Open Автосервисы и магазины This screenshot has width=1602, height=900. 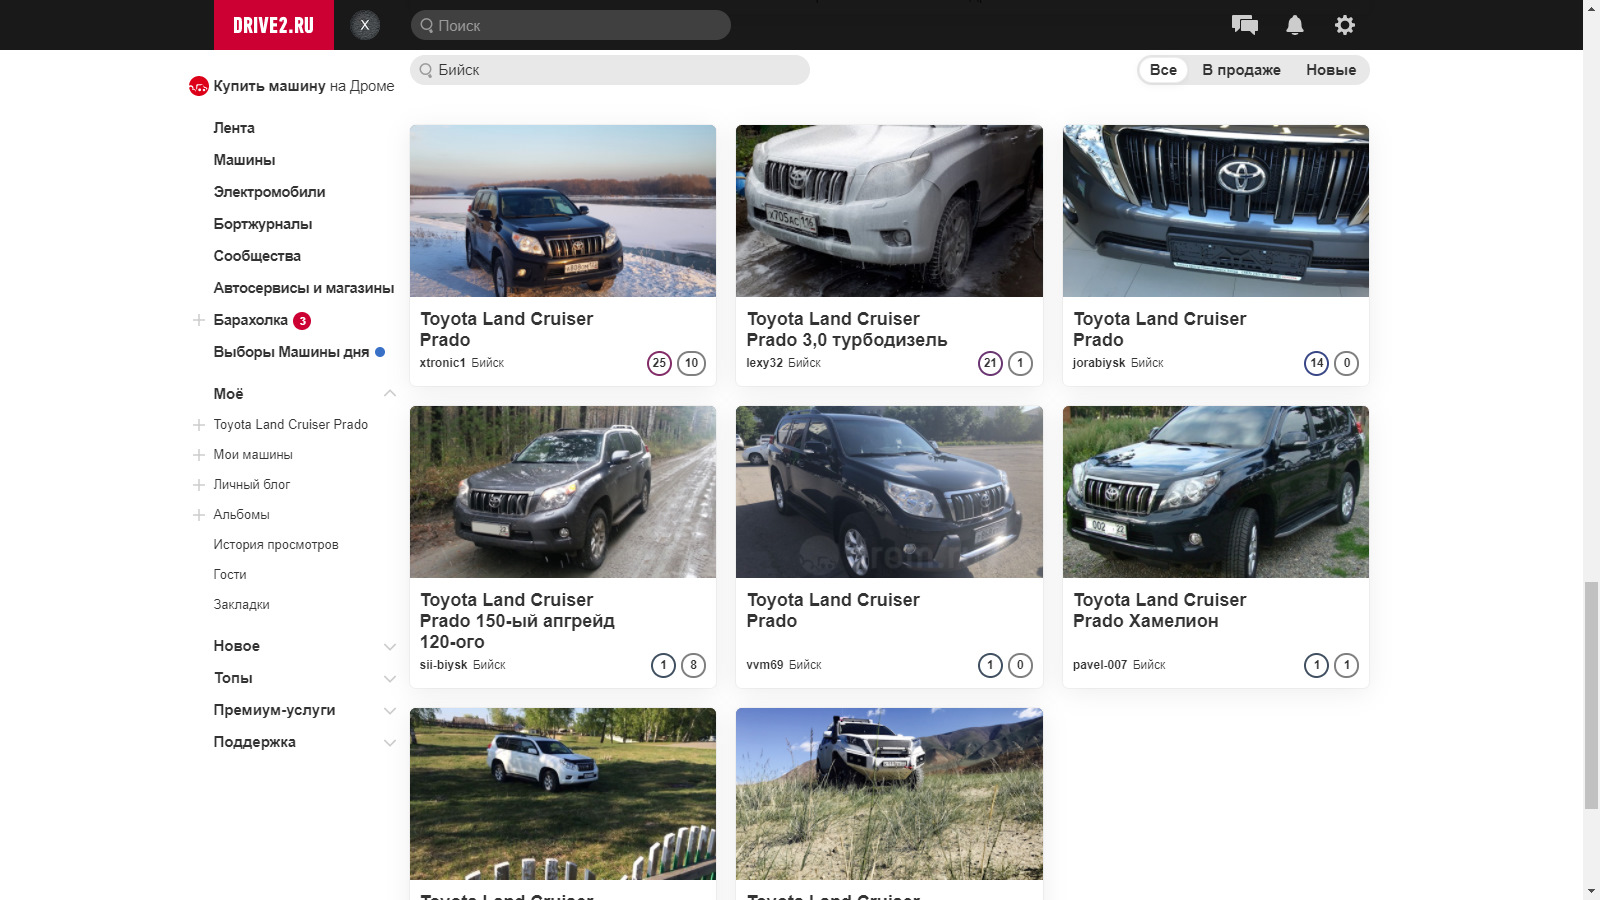pos(304,288)
